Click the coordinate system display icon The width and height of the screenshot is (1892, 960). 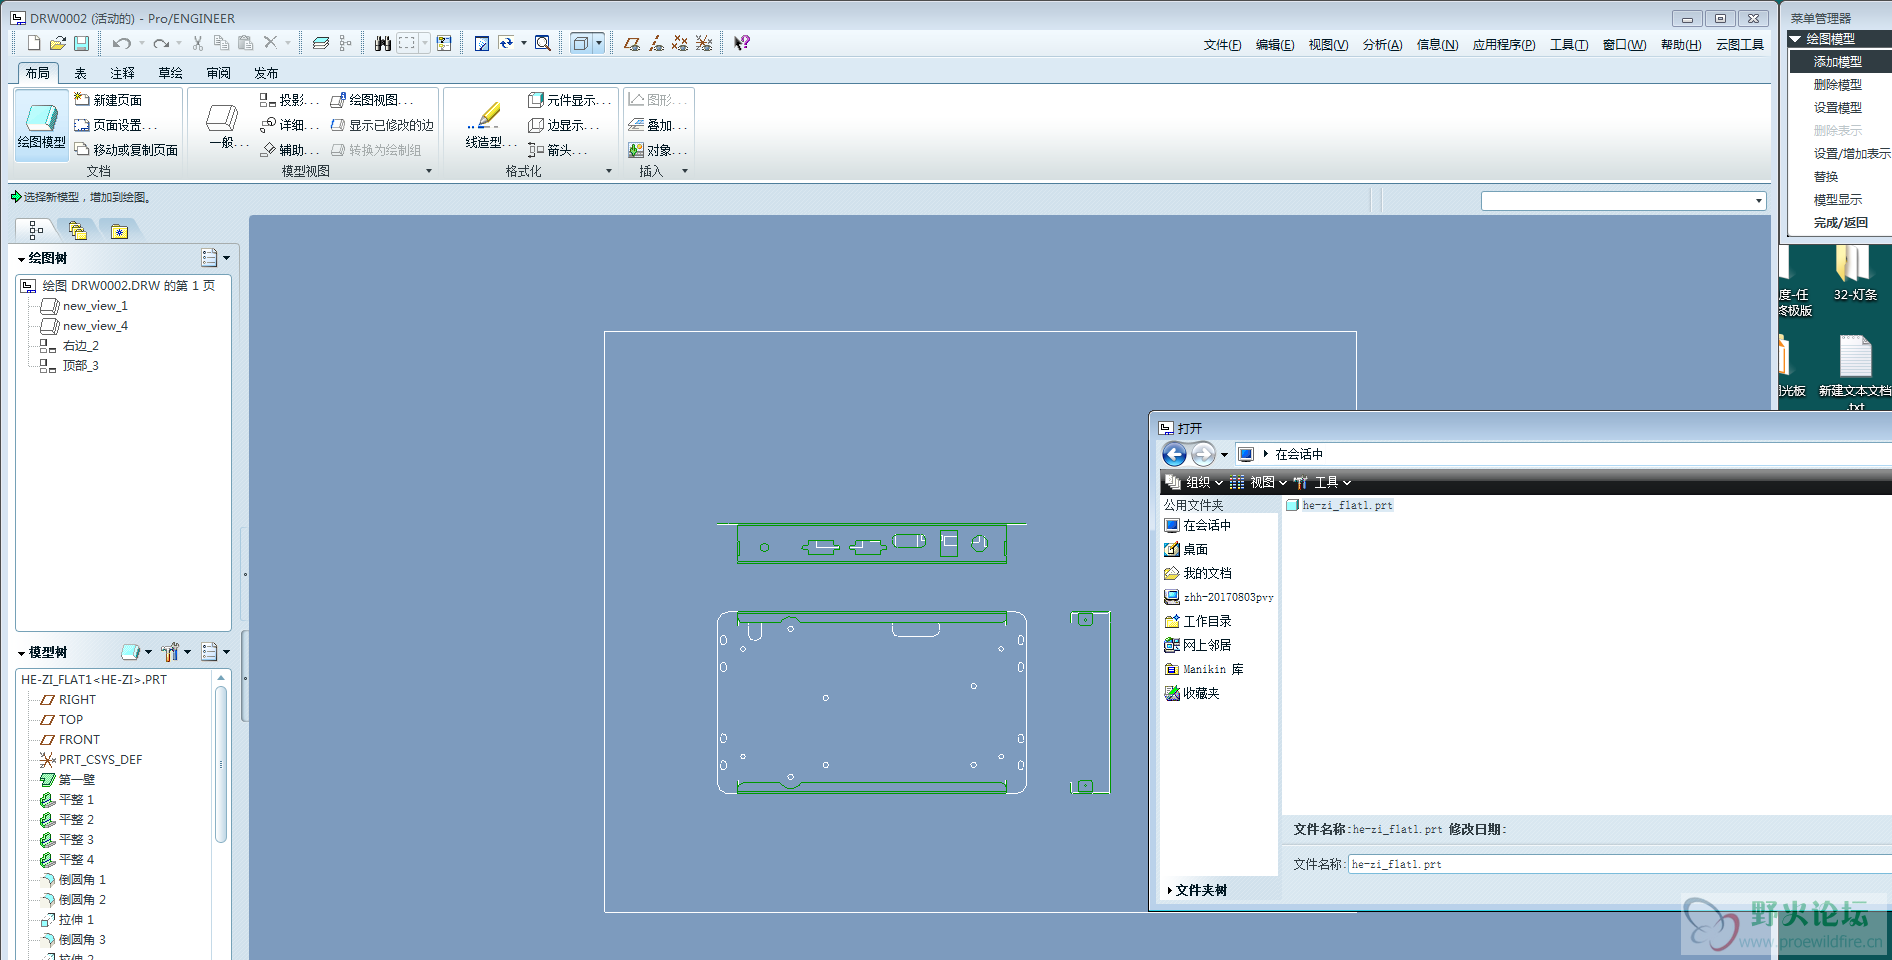(704, 43)
